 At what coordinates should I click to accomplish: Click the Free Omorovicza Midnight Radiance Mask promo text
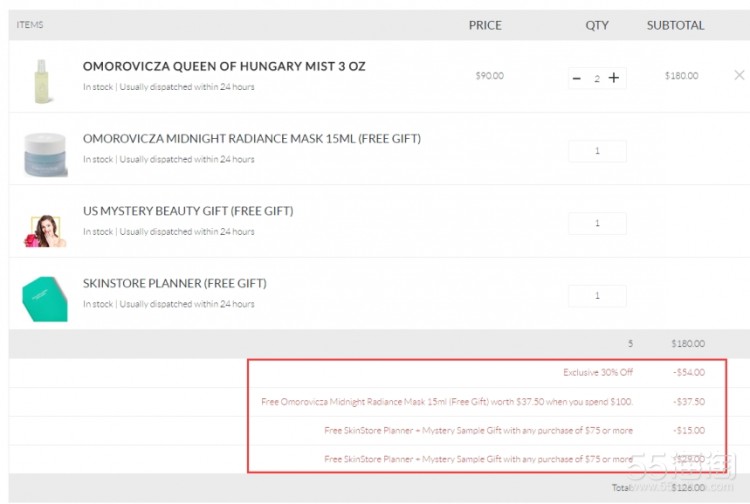coord(447,402)
